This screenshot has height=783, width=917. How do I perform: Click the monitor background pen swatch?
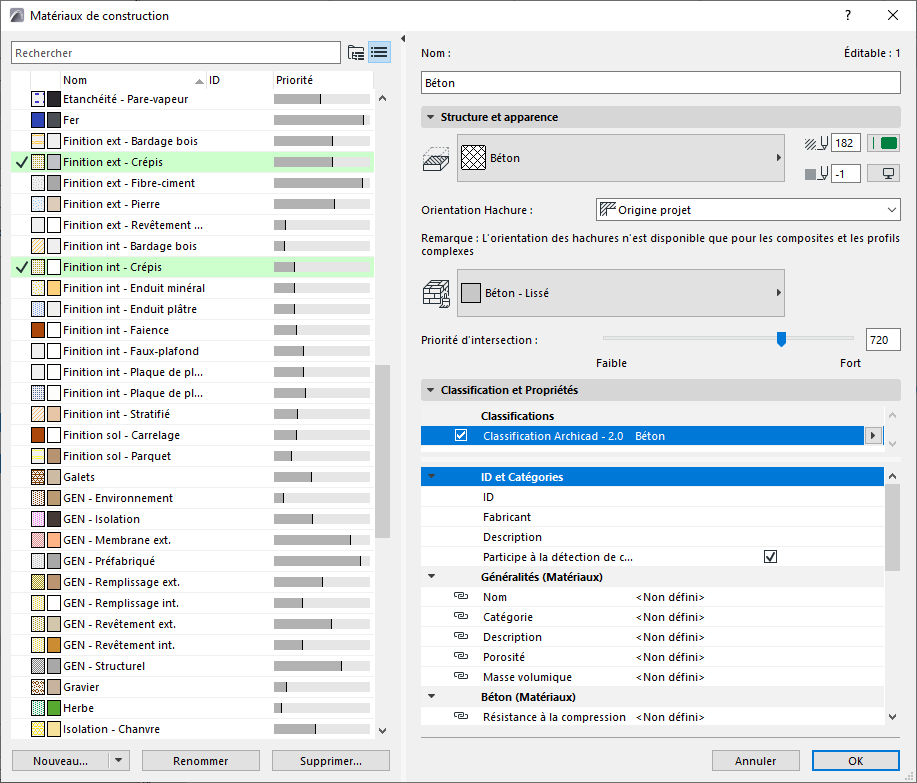pos(883,173)
